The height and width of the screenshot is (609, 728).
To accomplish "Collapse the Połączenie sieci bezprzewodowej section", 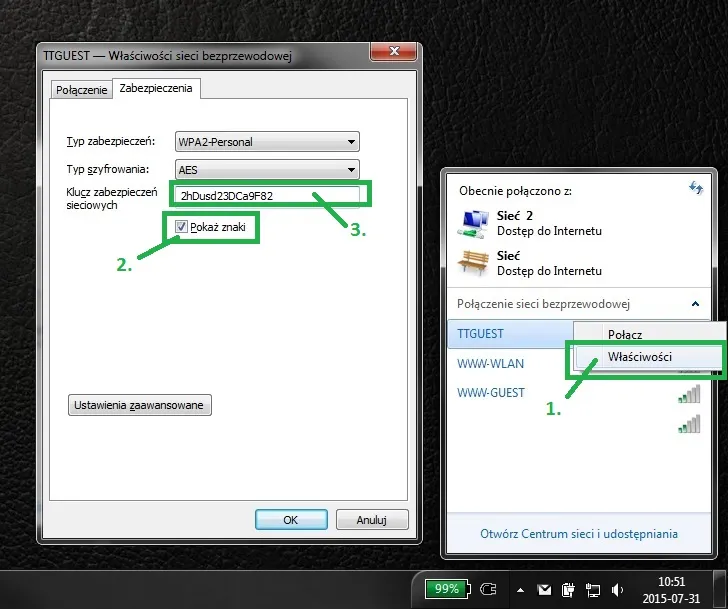I will [695, 304].
